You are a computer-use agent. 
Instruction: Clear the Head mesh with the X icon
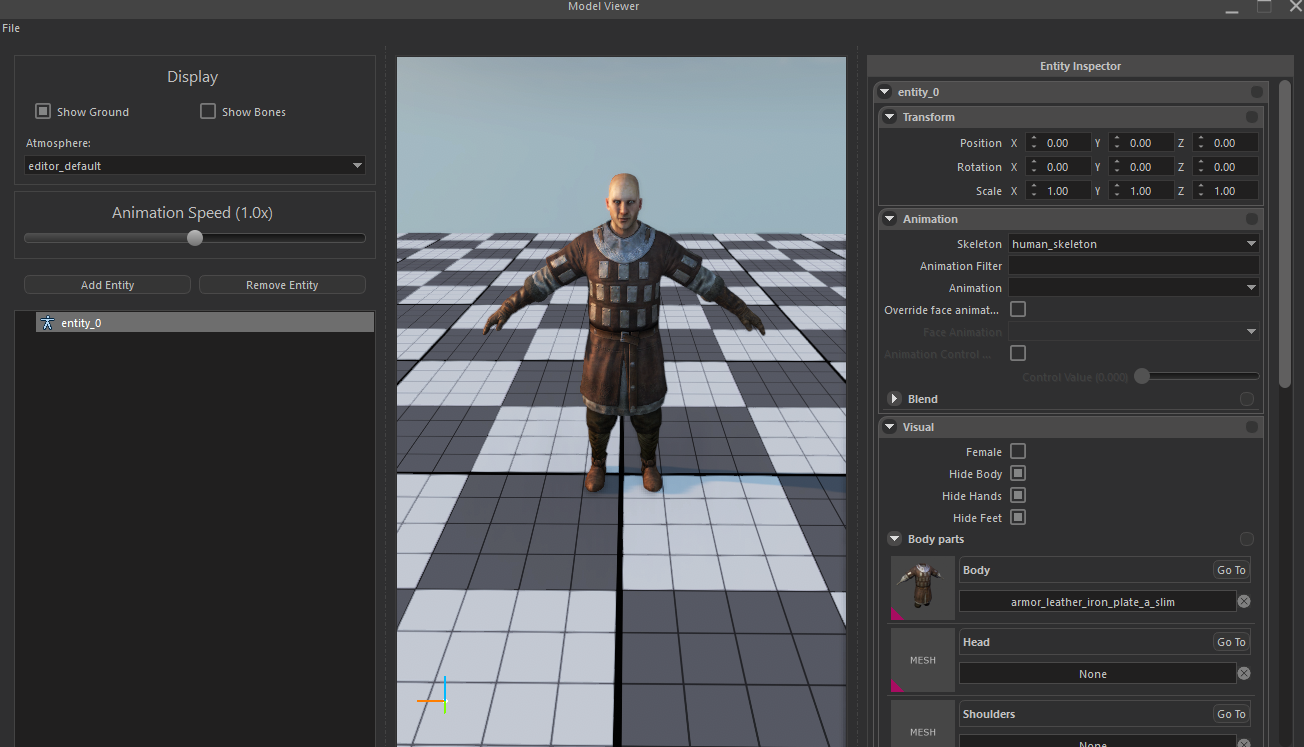[x=1244, y=673]
